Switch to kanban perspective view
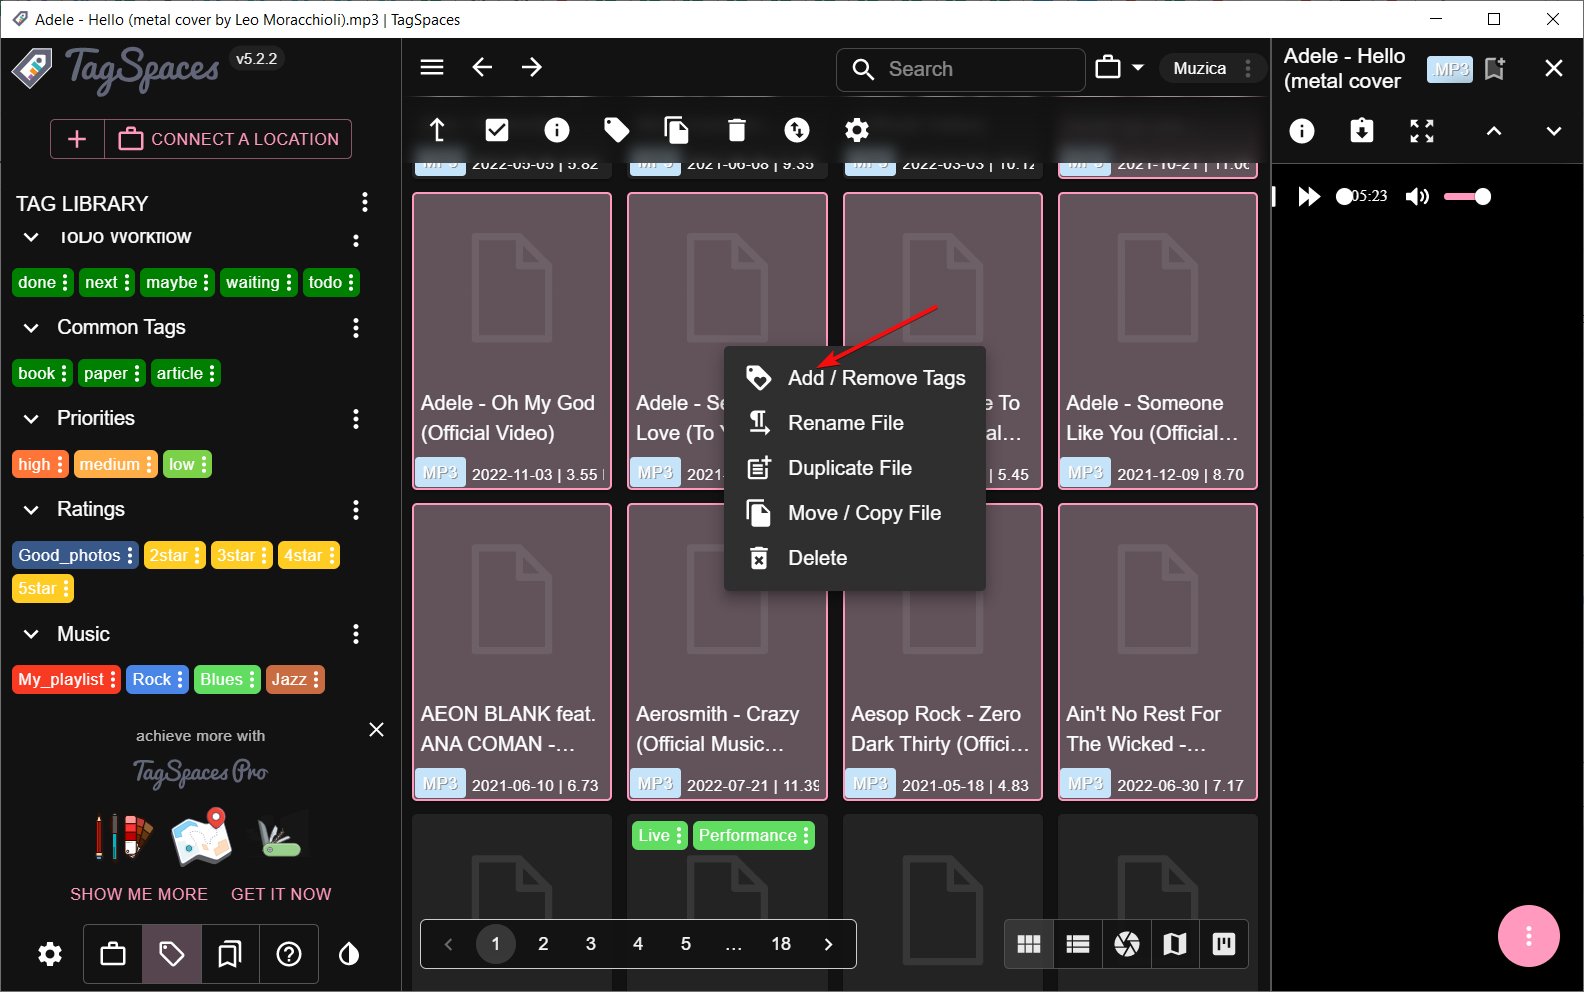Screen dimensions: 1584x992 [1224, 944]
